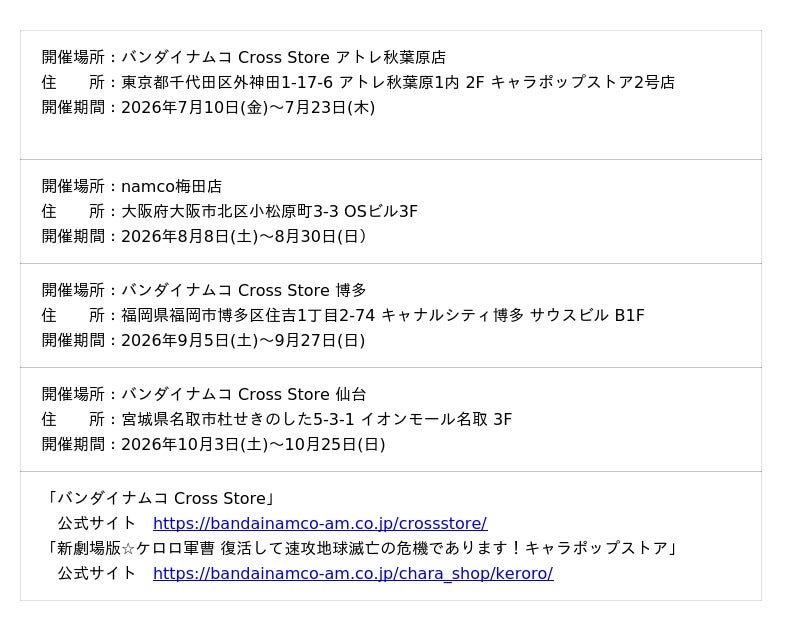Click the 開催期間 label in Sendai row

coord(73,444)
